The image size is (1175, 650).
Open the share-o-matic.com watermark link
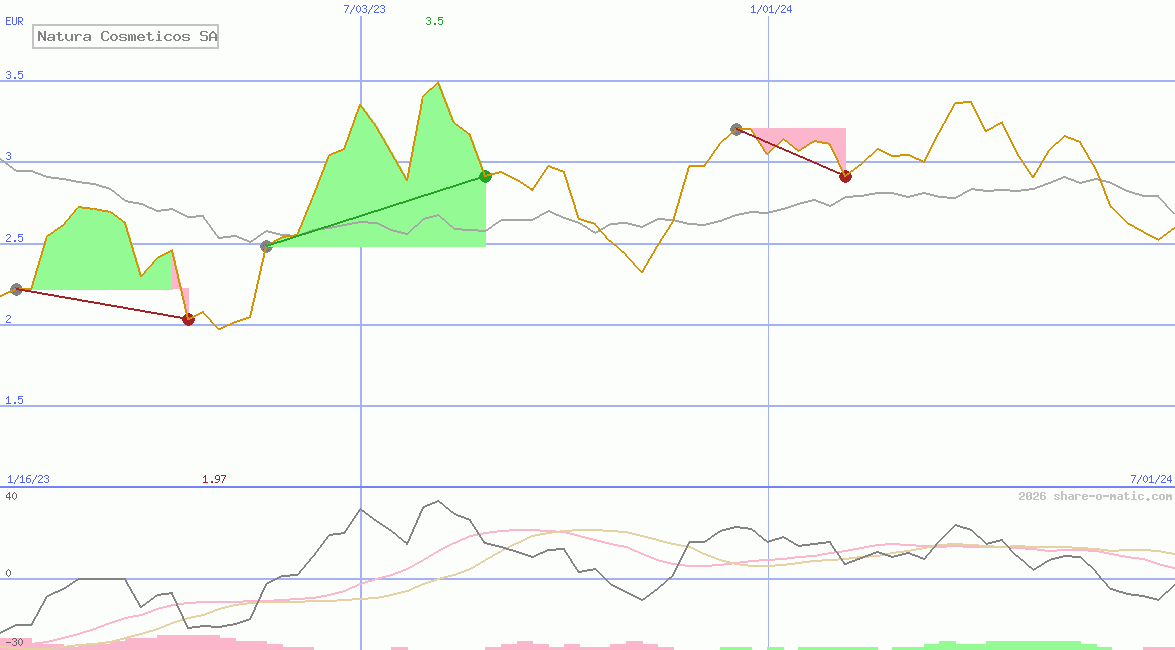1095,496
